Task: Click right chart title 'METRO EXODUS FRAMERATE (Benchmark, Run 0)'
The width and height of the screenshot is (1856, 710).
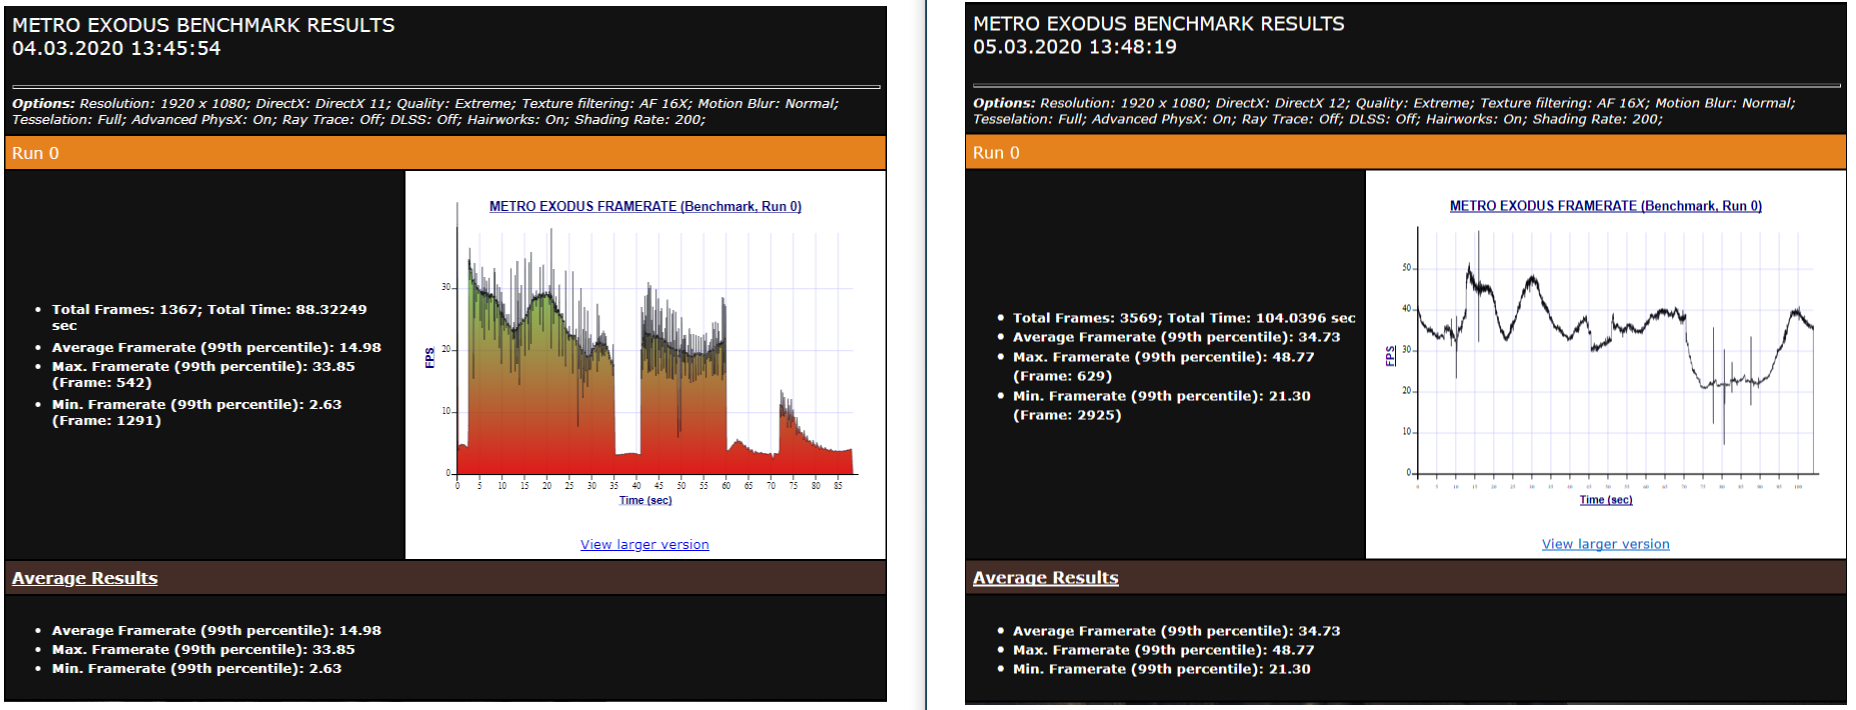Action: (1606, 206)
